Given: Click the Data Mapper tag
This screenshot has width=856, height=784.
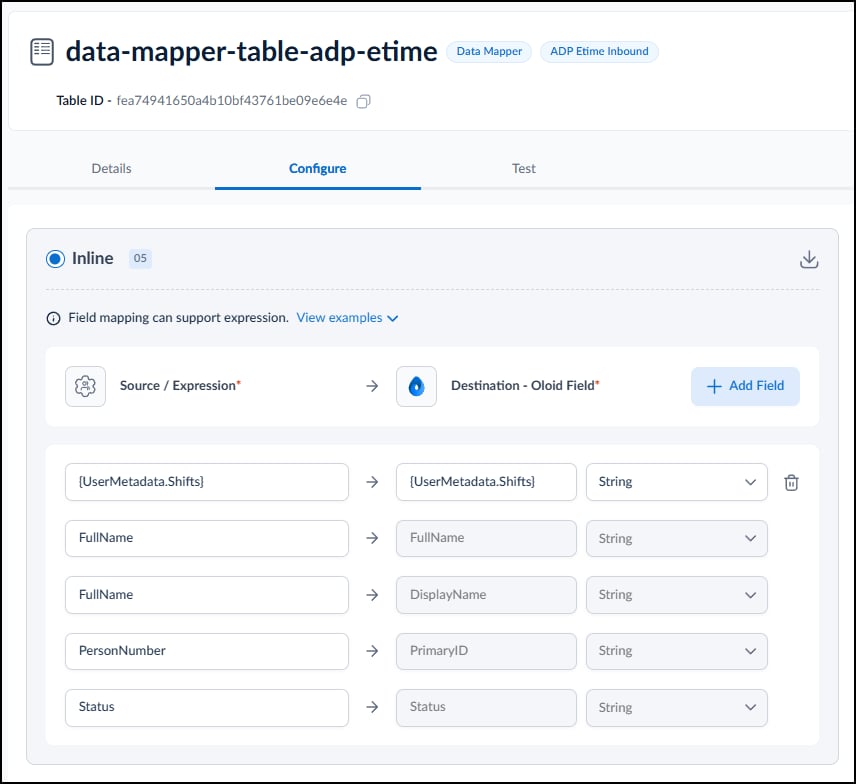Looking at the screenshot, I should [489, 51].
